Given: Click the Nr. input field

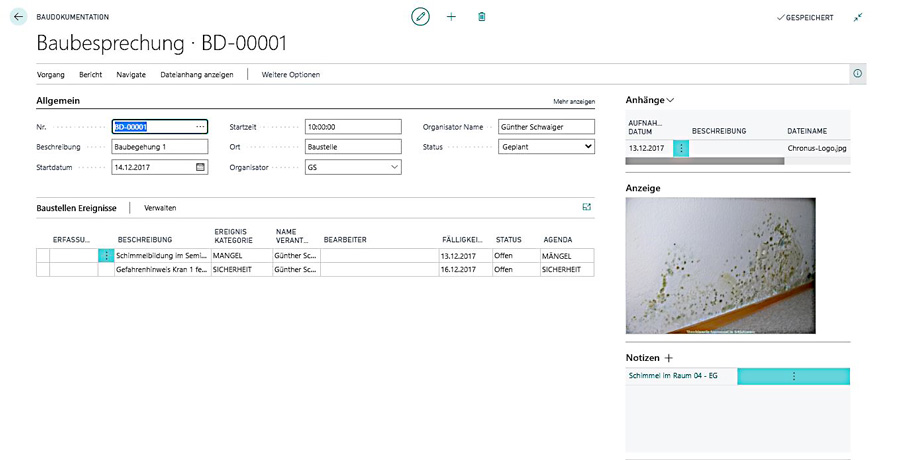Looking at the screenshot, I should pyautogui.click(x=160, y=127).
